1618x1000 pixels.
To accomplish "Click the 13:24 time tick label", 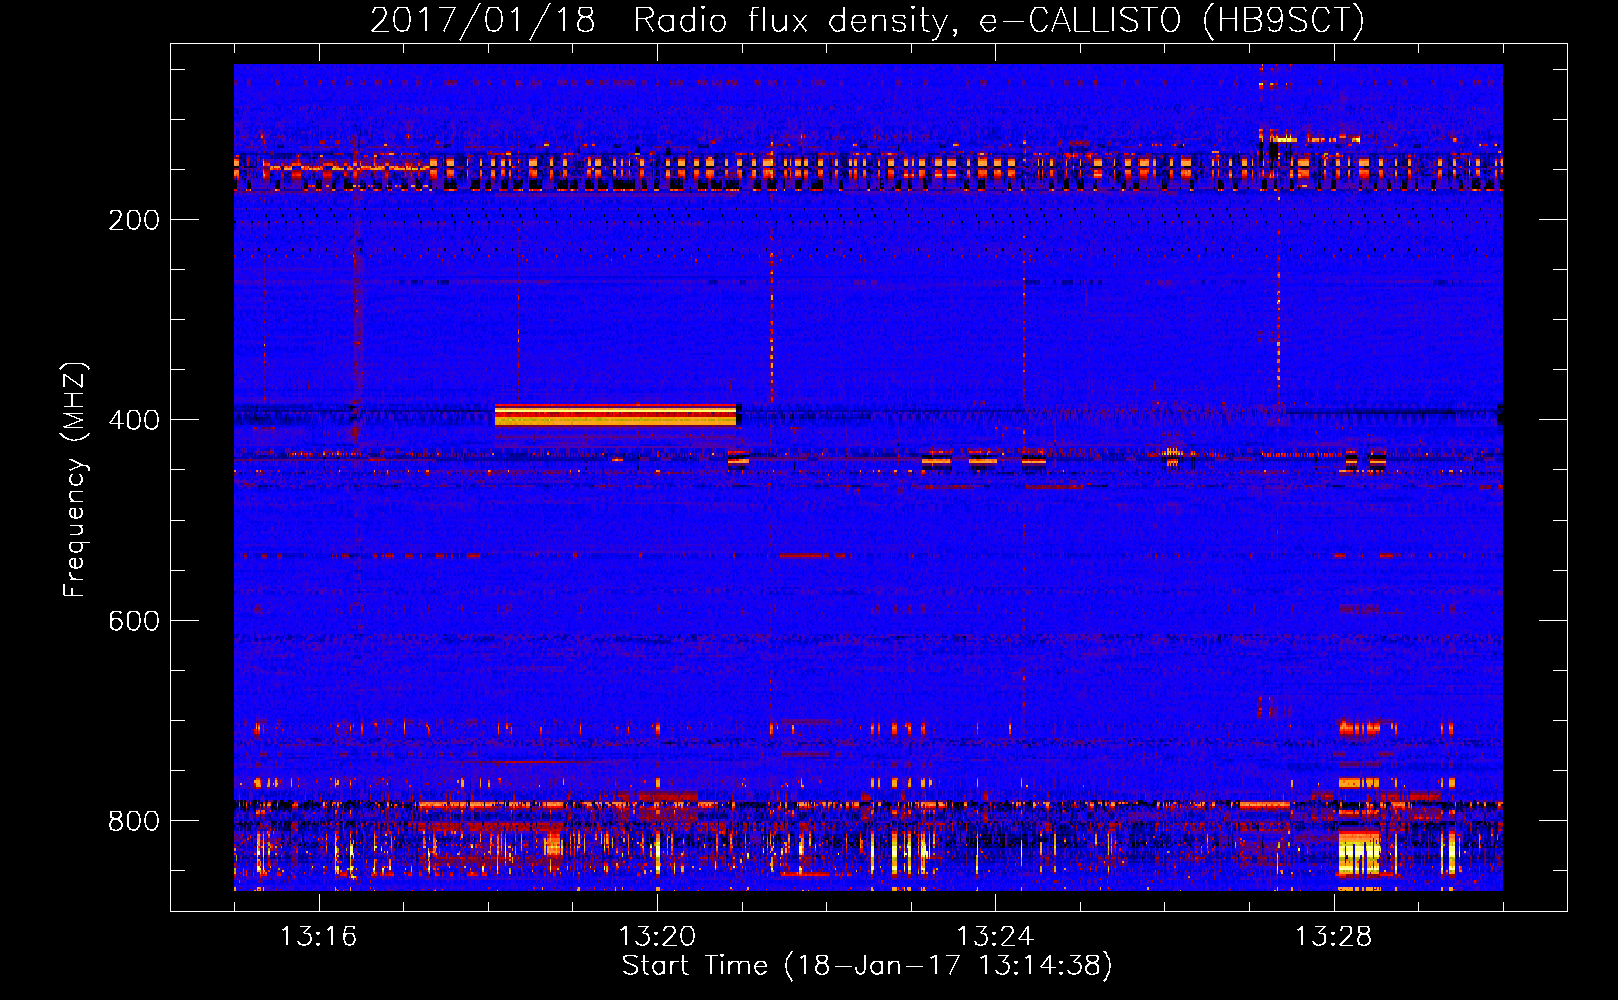I will [x=995, y=937].
